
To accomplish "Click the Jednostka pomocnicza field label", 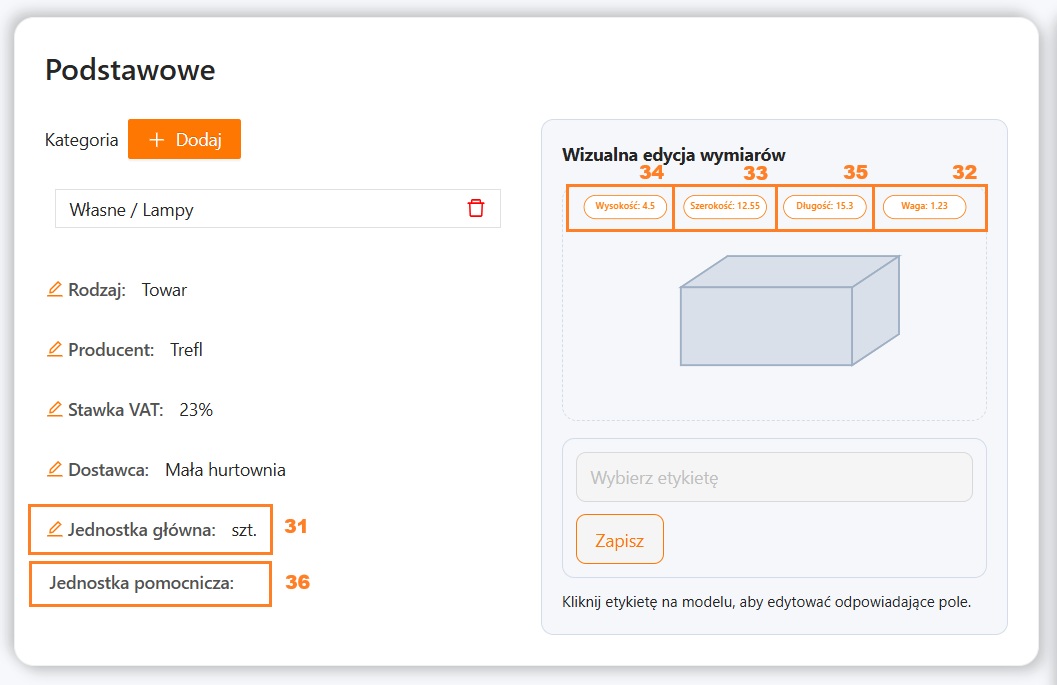I will pos(141,583).
